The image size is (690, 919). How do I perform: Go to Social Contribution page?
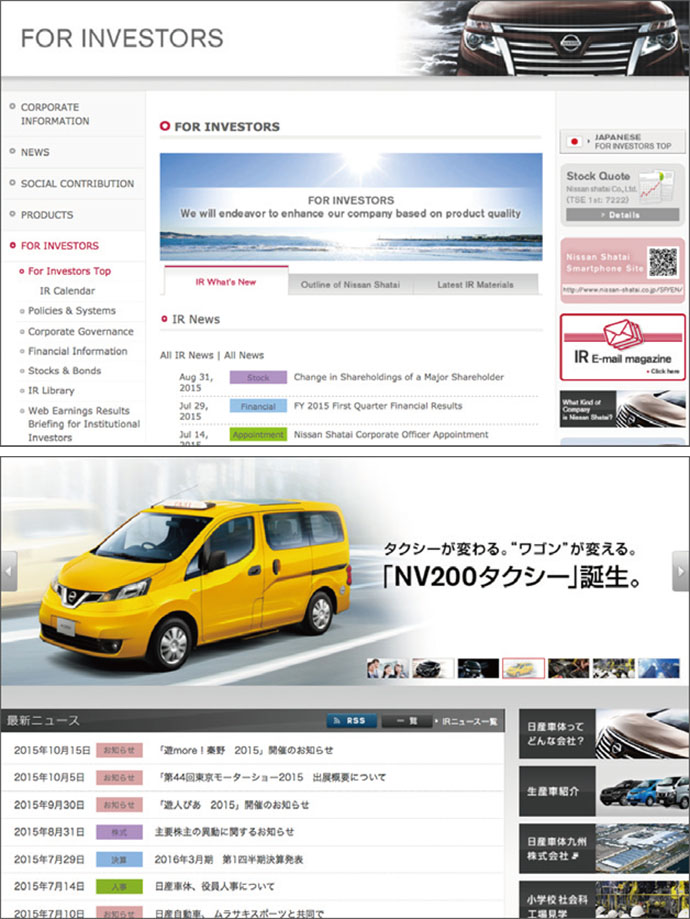(x=77, y=183)
